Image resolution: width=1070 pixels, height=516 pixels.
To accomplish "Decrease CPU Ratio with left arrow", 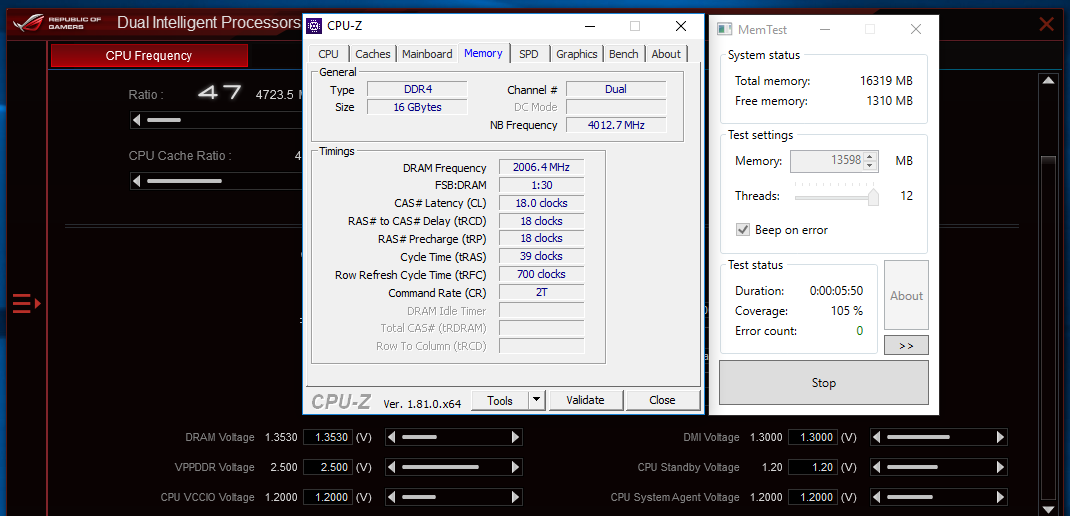I will (136, 120).
